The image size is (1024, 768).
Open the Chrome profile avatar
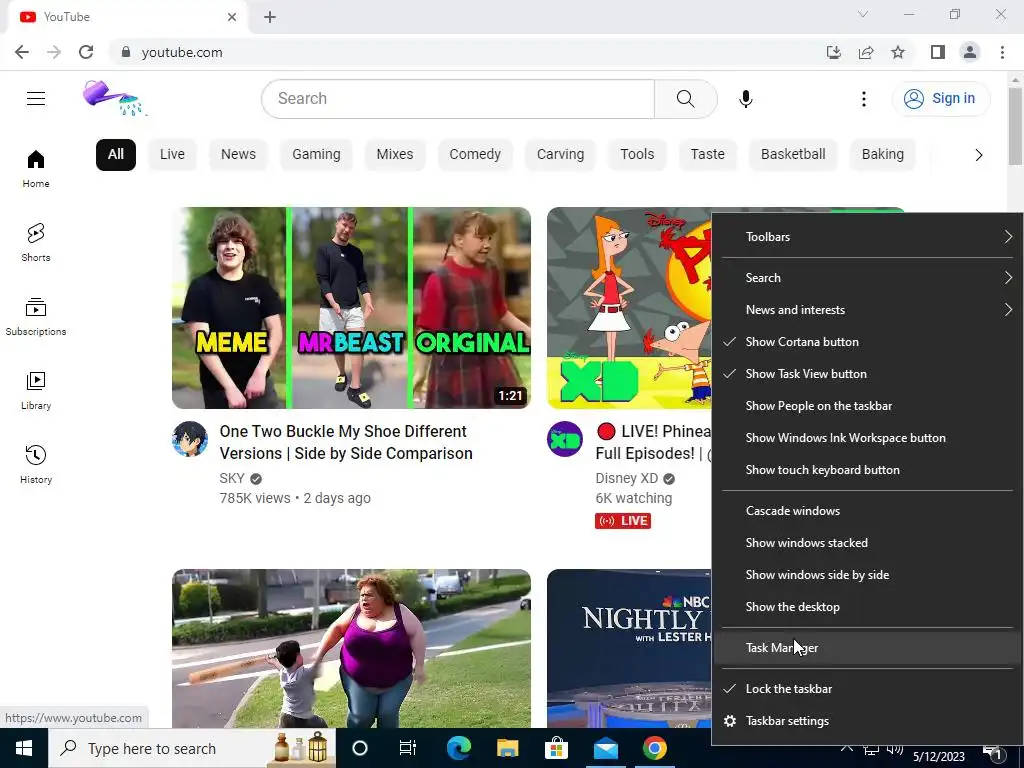click(970, 52)
